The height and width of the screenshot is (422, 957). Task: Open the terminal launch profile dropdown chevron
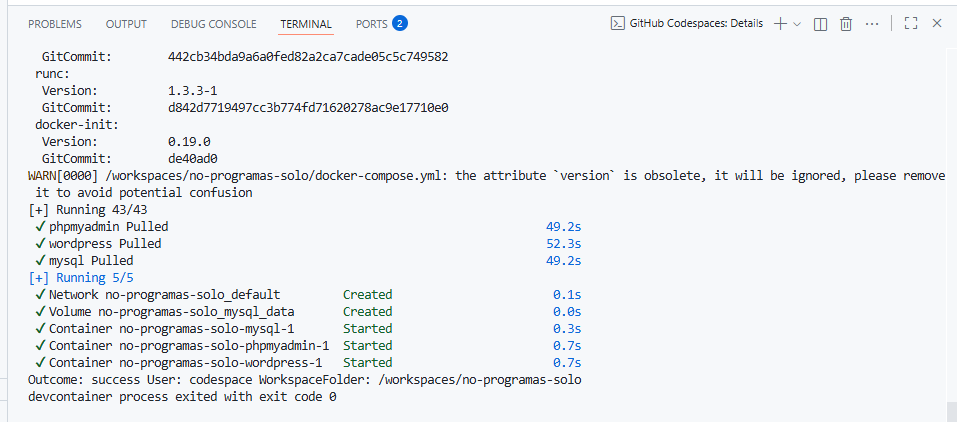797,23
